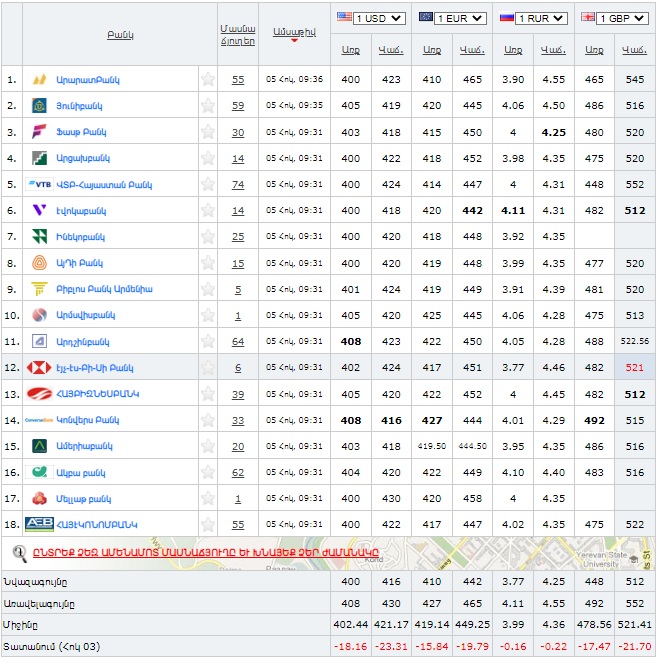This screenshot has height=665, width=657.
Task: Open branch count 74 link for VTB
Action: click(238, 184)
